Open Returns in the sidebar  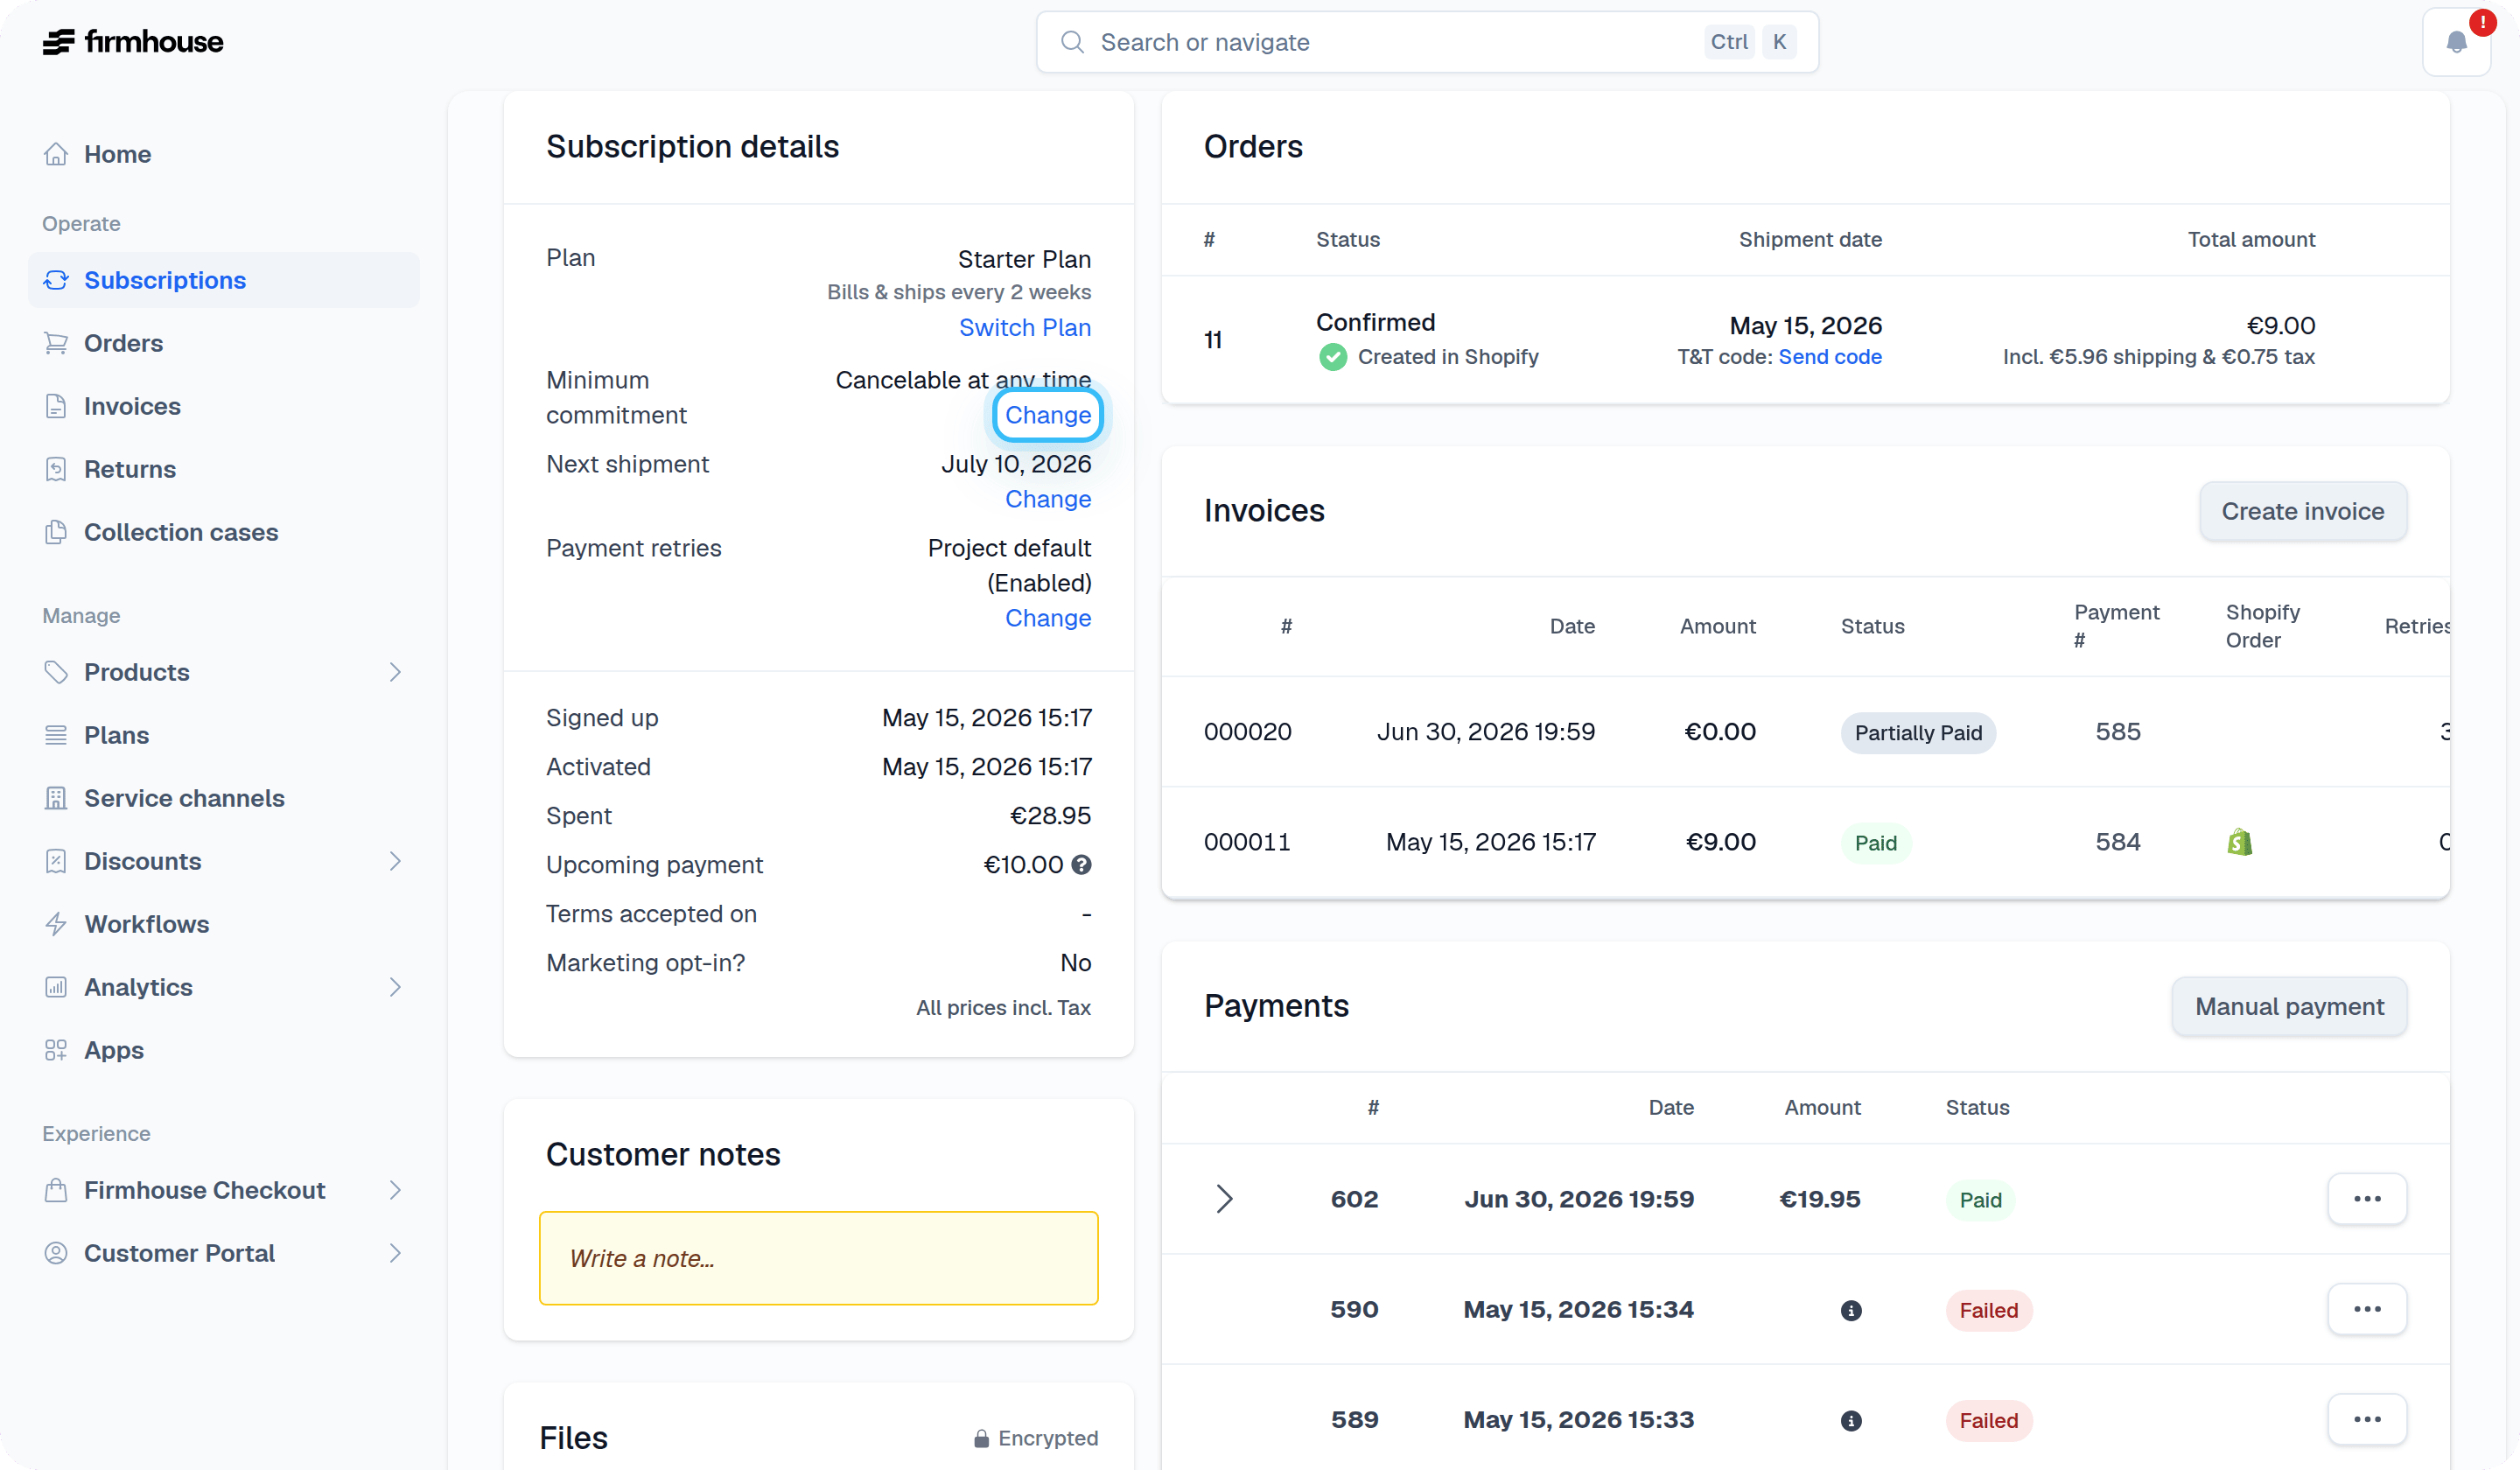coord(224,469)
